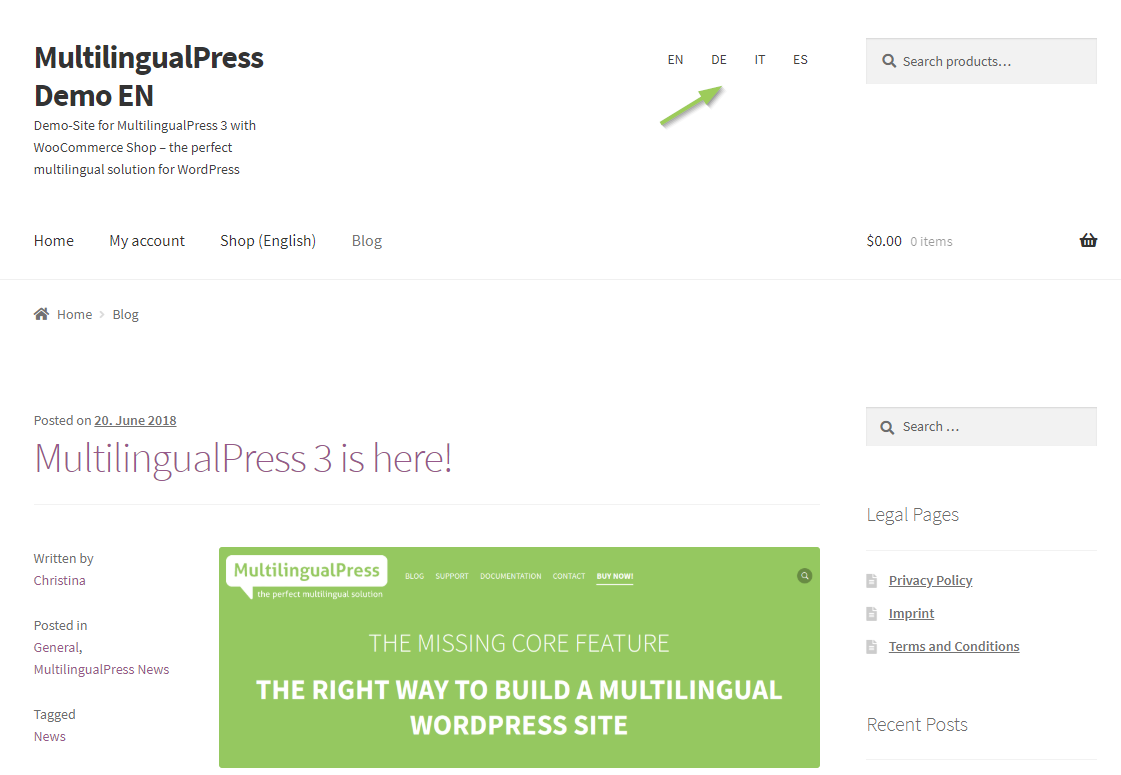Switch language to ES
This screenshot has width=1121, height=775.
point(800,60)
